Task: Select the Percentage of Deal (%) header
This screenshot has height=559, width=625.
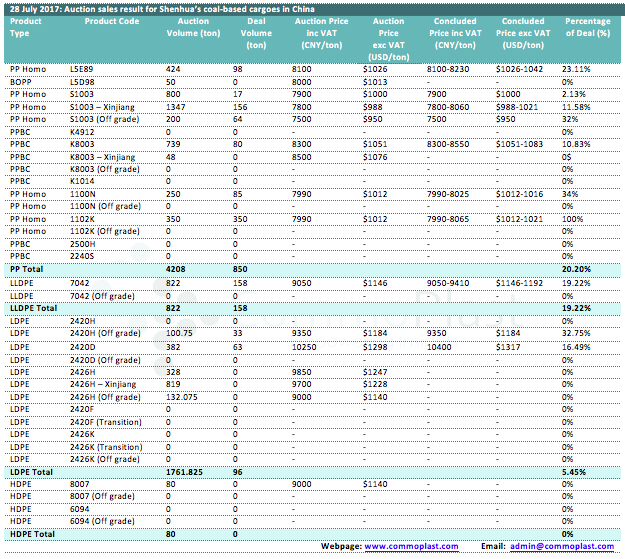Action: (587, 27)
